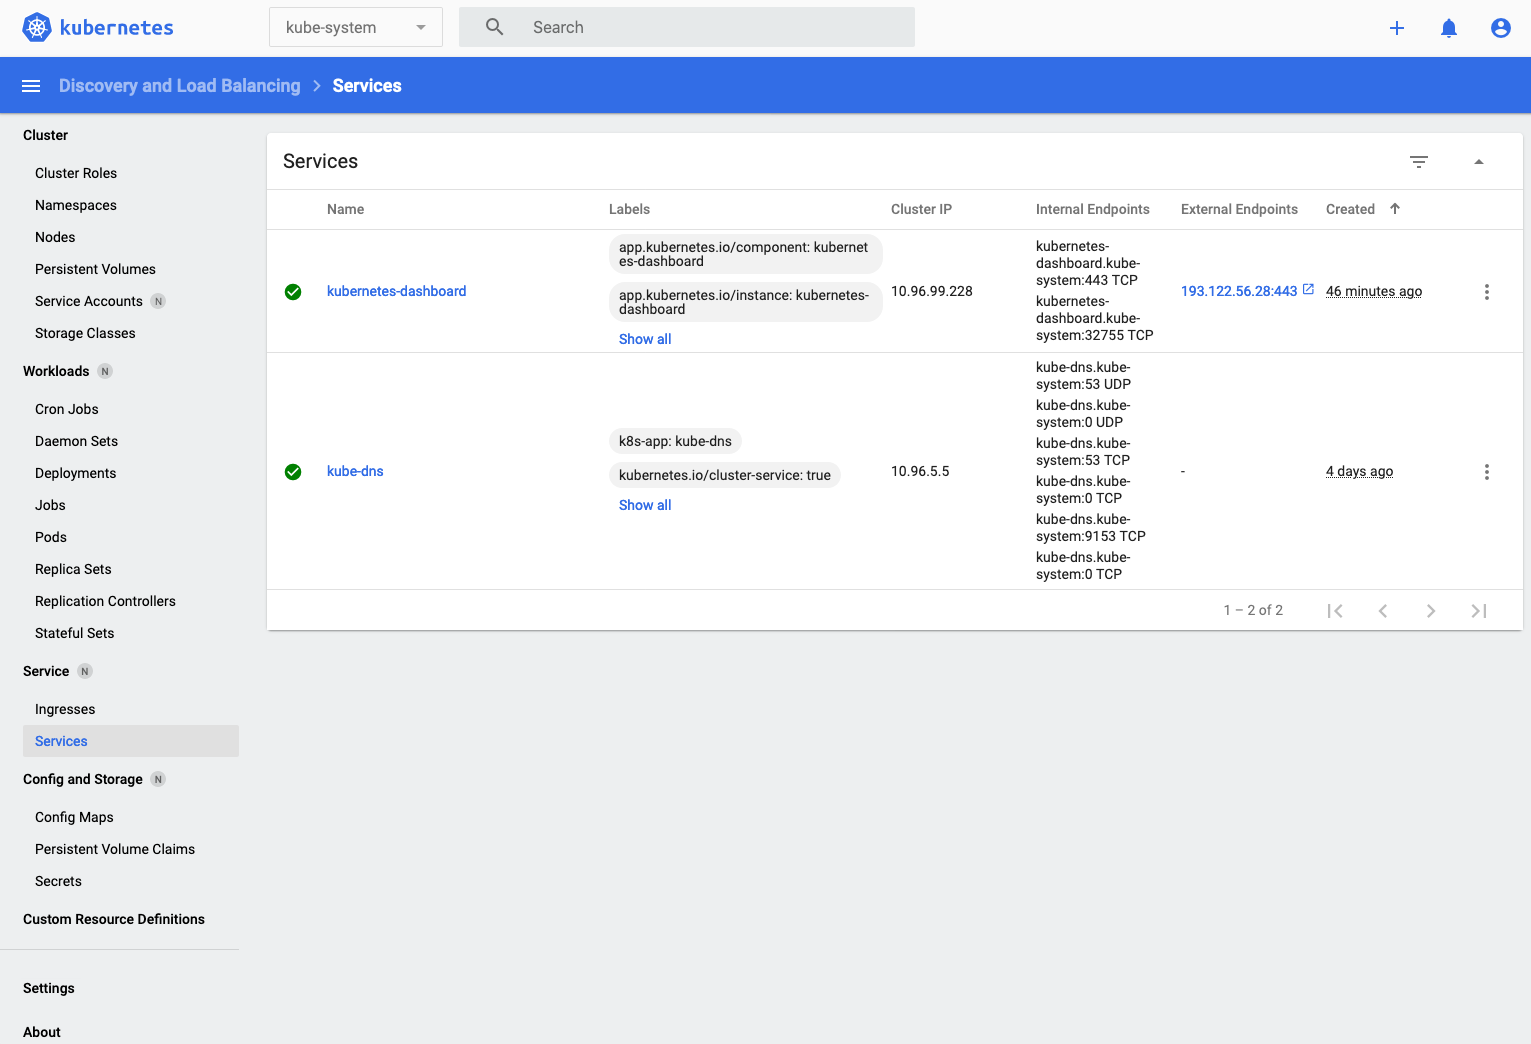Open Daemon Sets in sidebar
Screen dimensions: 1531x1044
(x=76, y=441)
